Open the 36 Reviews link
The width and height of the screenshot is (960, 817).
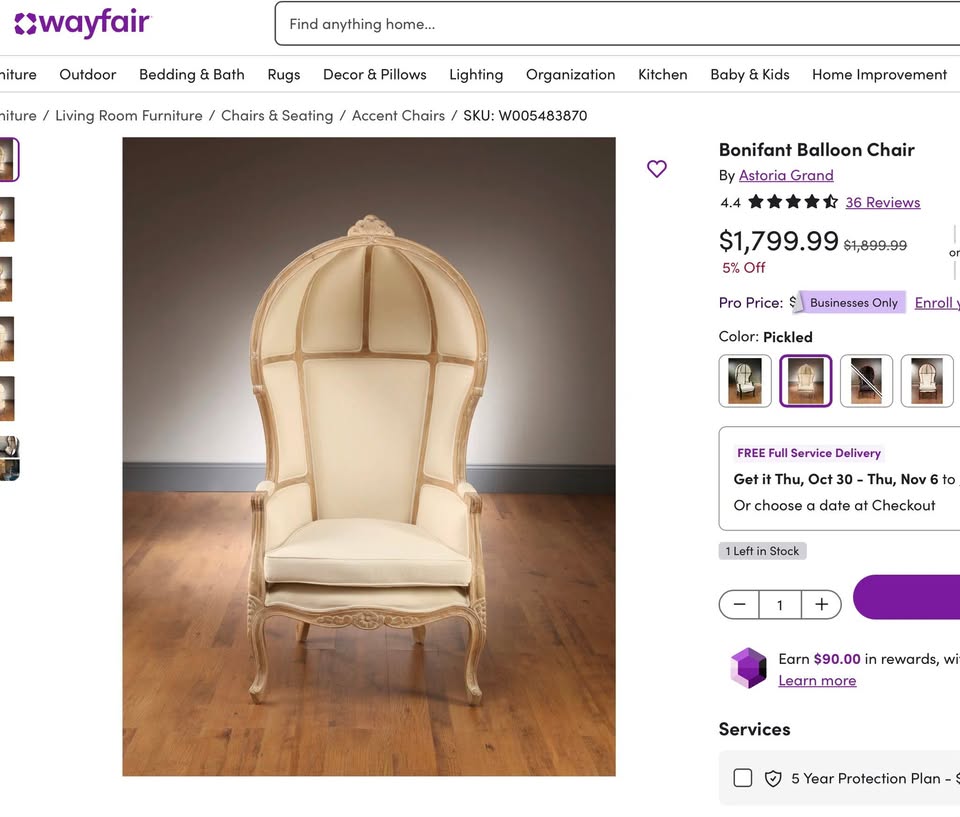pyautogui.click(x=882, y=202)
